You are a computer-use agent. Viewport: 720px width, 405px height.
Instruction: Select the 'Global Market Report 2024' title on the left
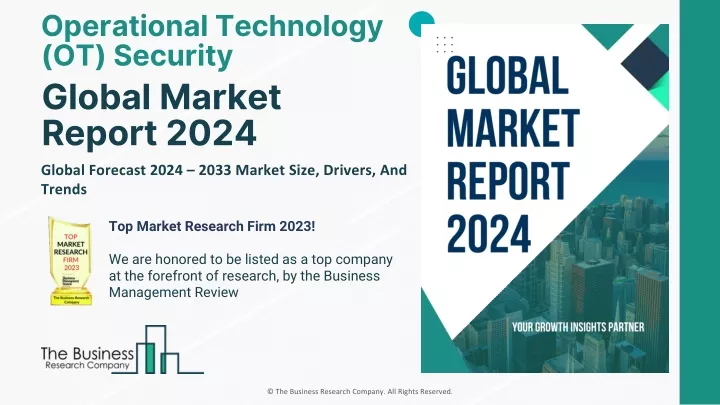161,115
